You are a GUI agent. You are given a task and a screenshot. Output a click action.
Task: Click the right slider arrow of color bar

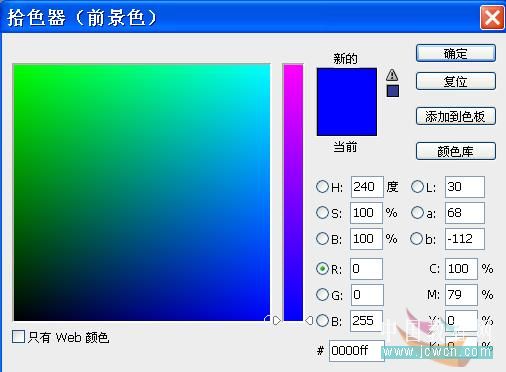click(309, 321)
